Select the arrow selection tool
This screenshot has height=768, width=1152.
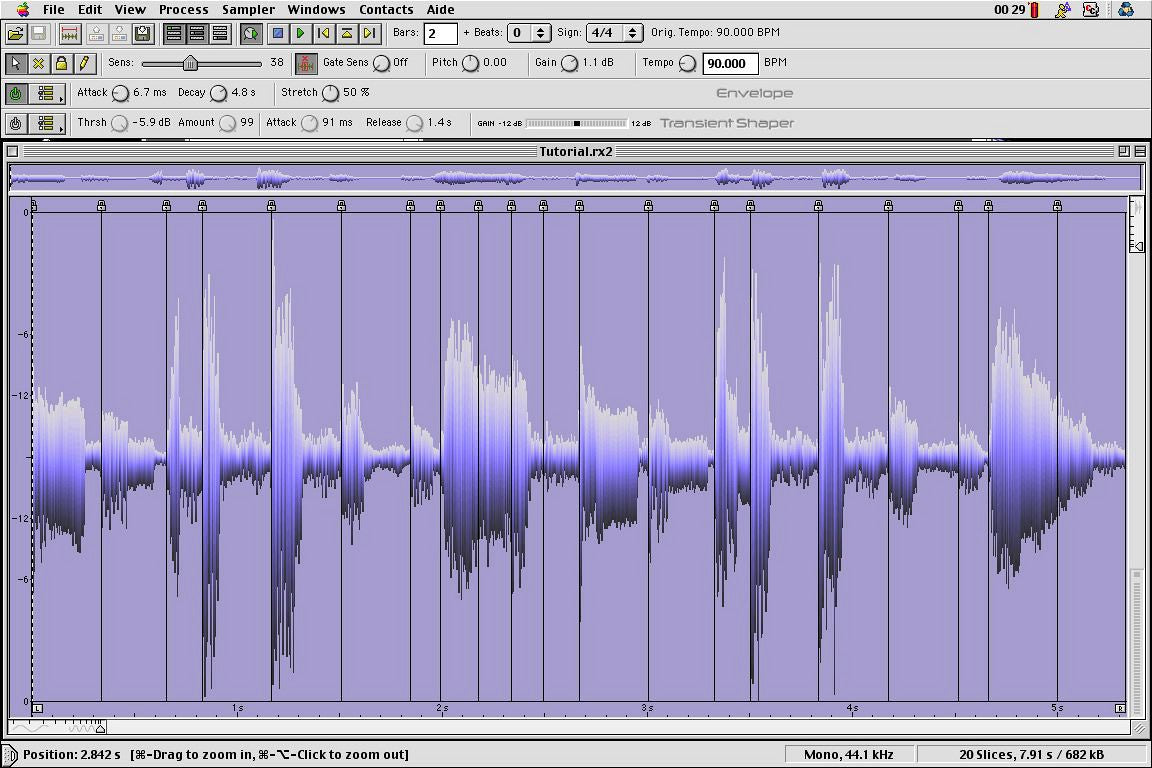tap(16, 62)
